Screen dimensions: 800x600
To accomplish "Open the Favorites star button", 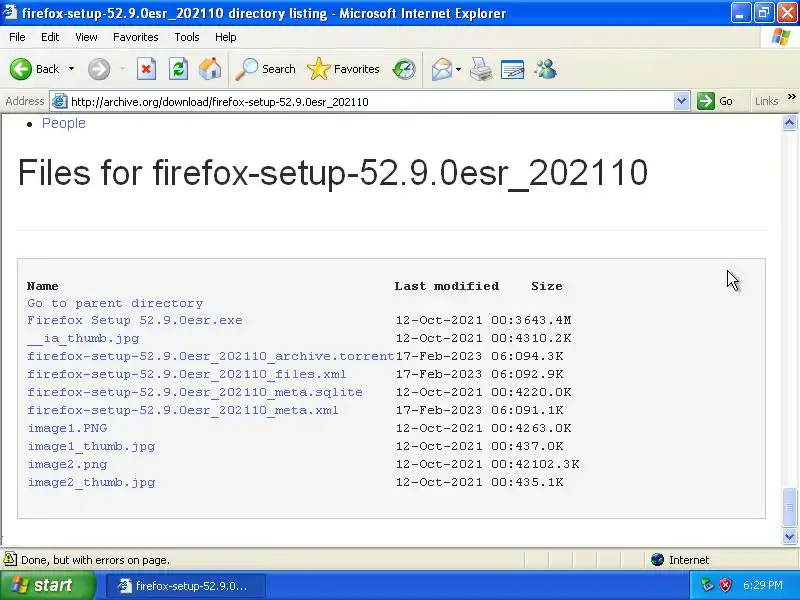I will (343, 69).
